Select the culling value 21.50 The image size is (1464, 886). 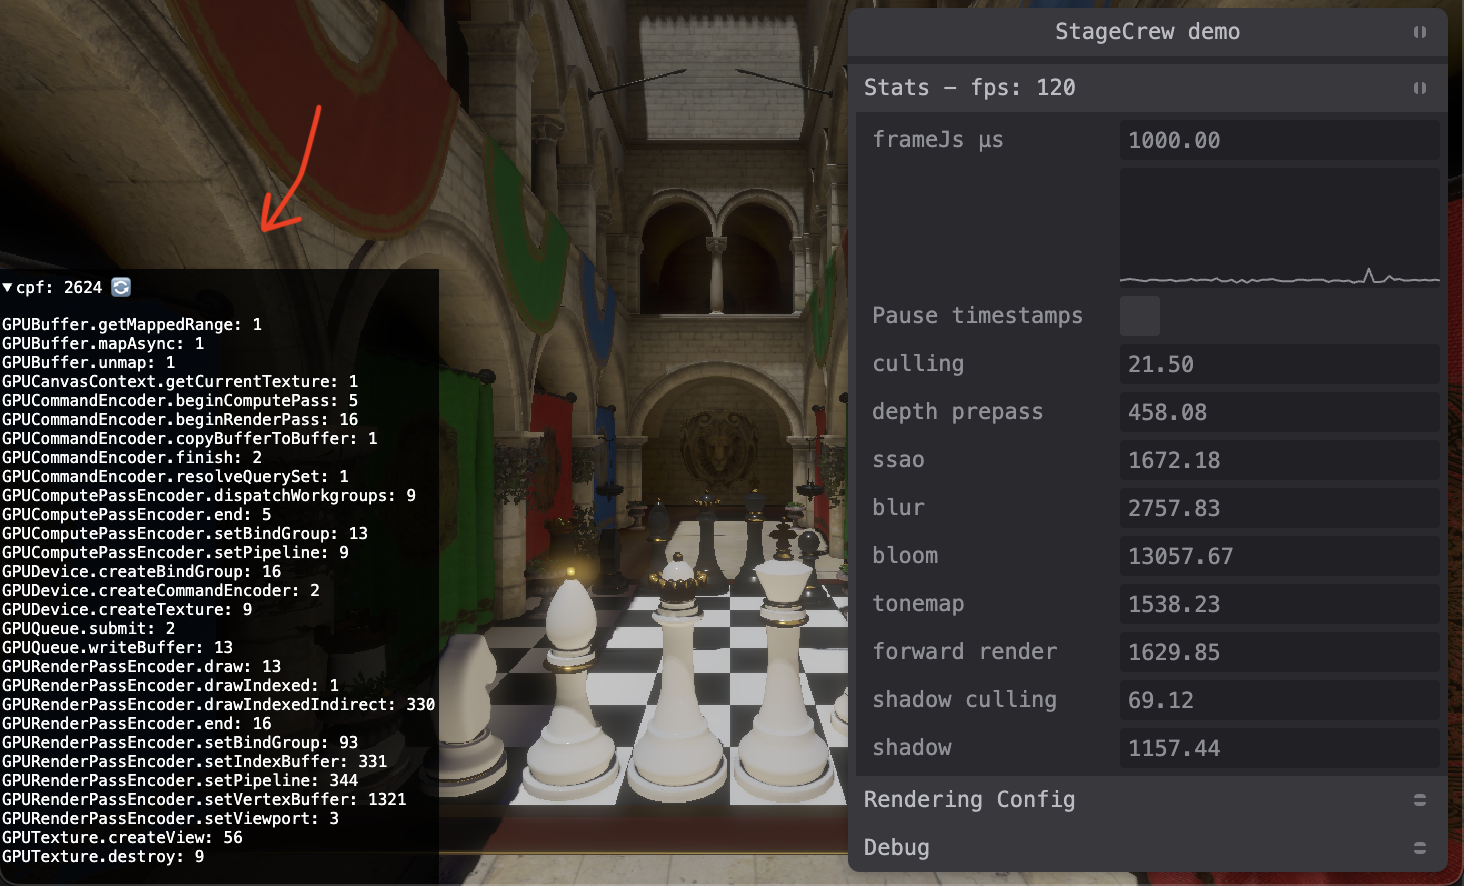(x=1280, y=364)
